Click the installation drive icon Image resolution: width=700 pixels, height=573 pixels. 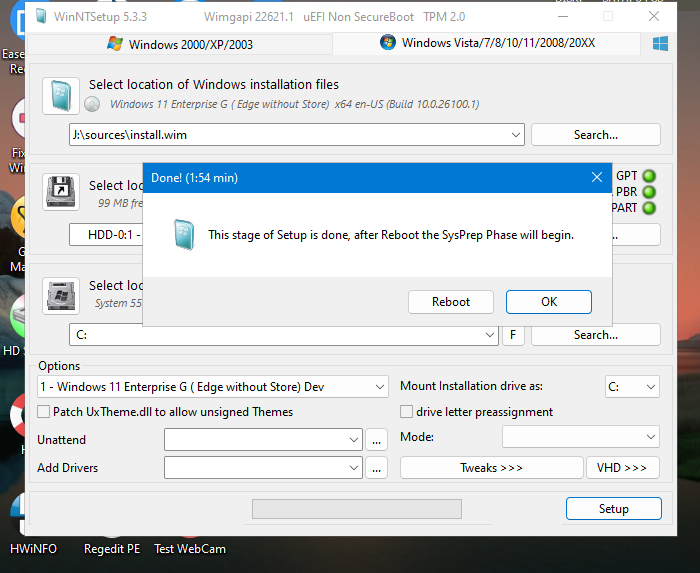tap(61, 295)
